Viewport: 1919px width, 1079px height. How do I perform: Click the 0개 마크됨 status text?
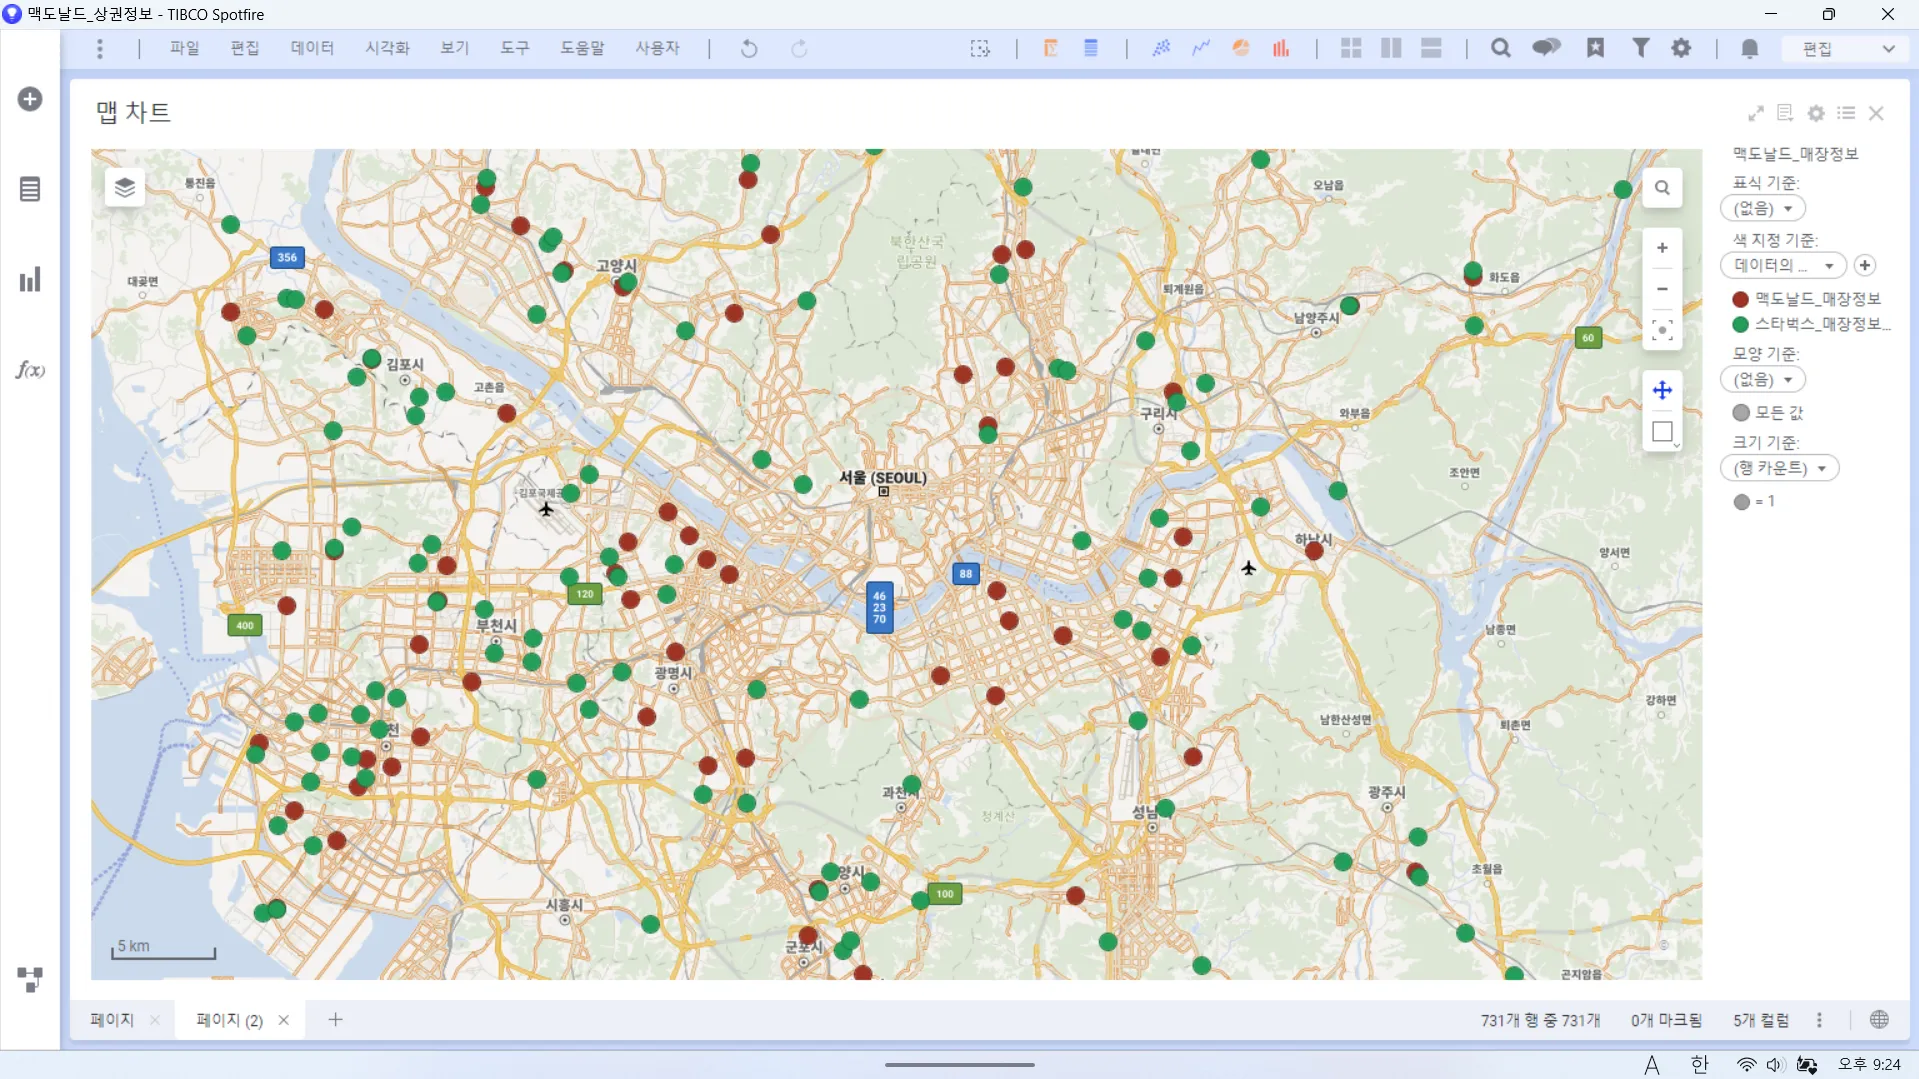1666,1020
